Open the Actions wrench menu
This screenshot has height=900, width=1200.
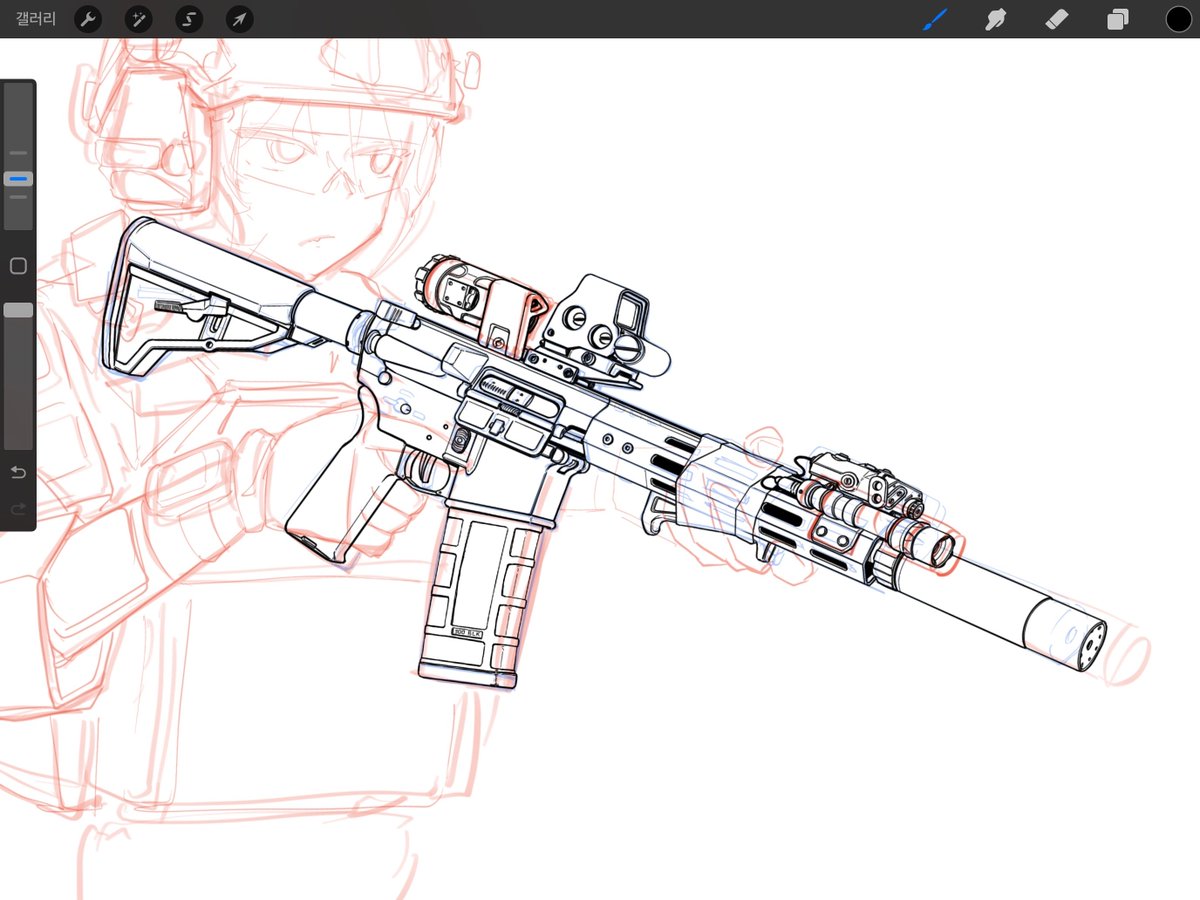click(x=89, y=19)
